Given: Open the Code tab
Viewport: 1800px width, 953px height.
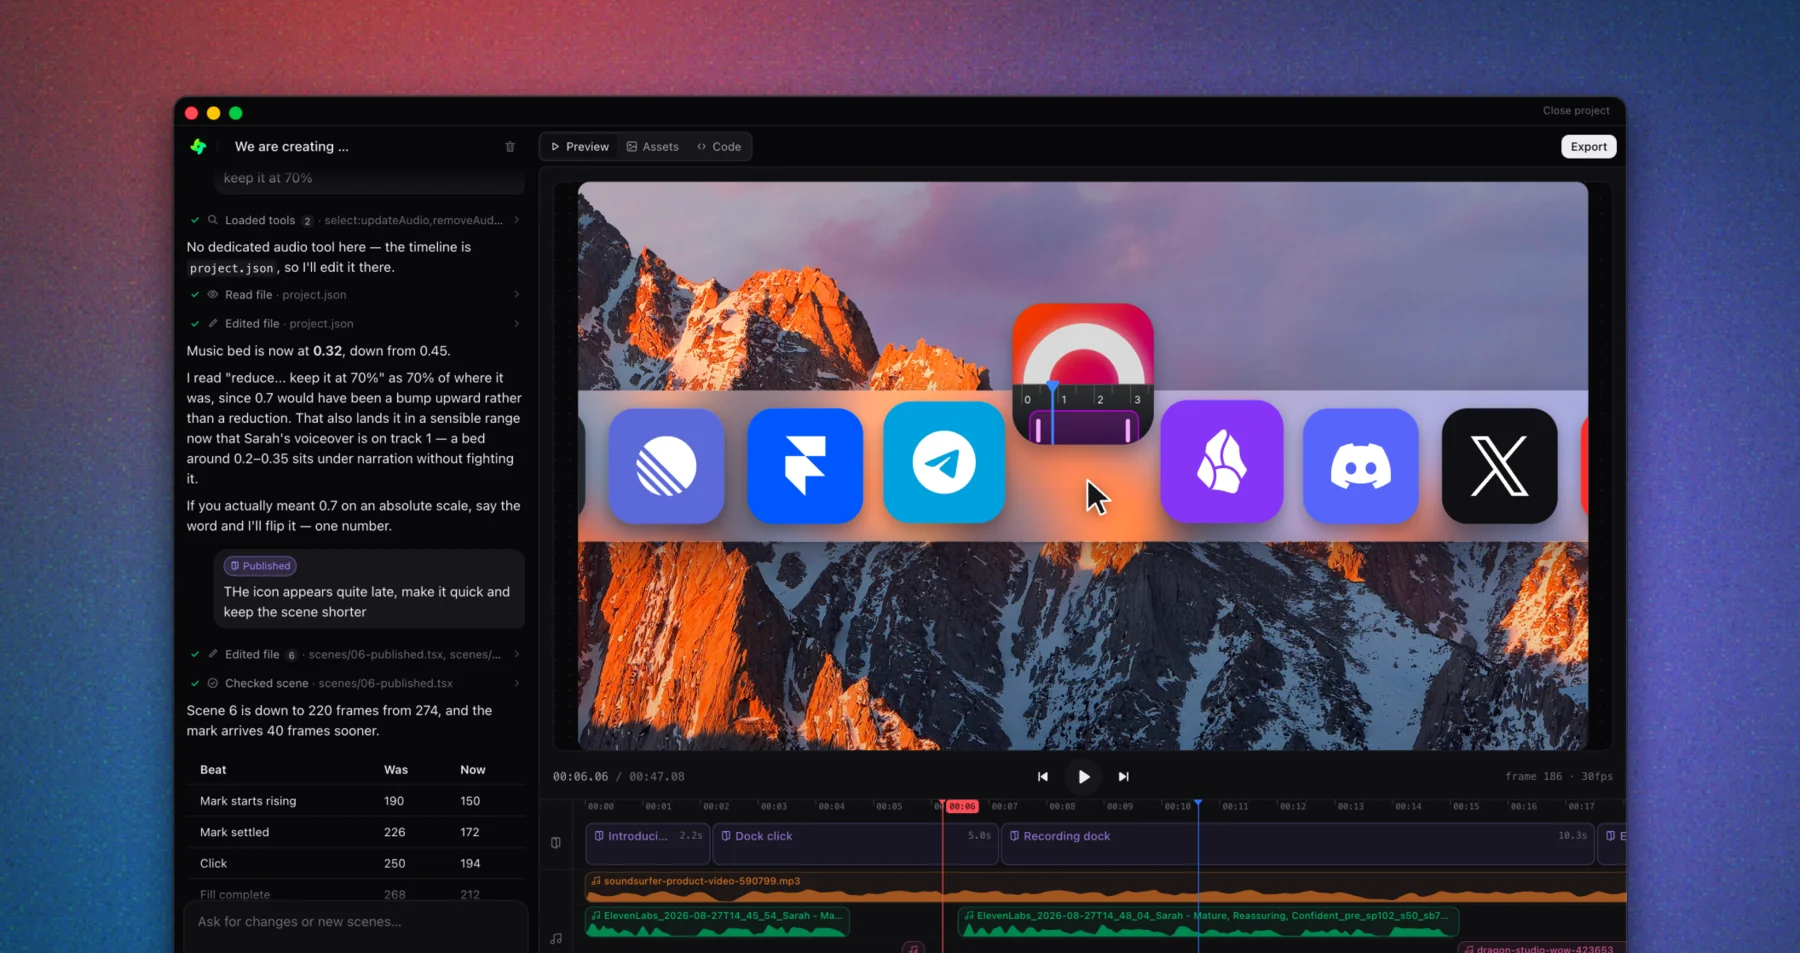Looking at the screenshot, I should pyautogui.click(x=719, y=147).
